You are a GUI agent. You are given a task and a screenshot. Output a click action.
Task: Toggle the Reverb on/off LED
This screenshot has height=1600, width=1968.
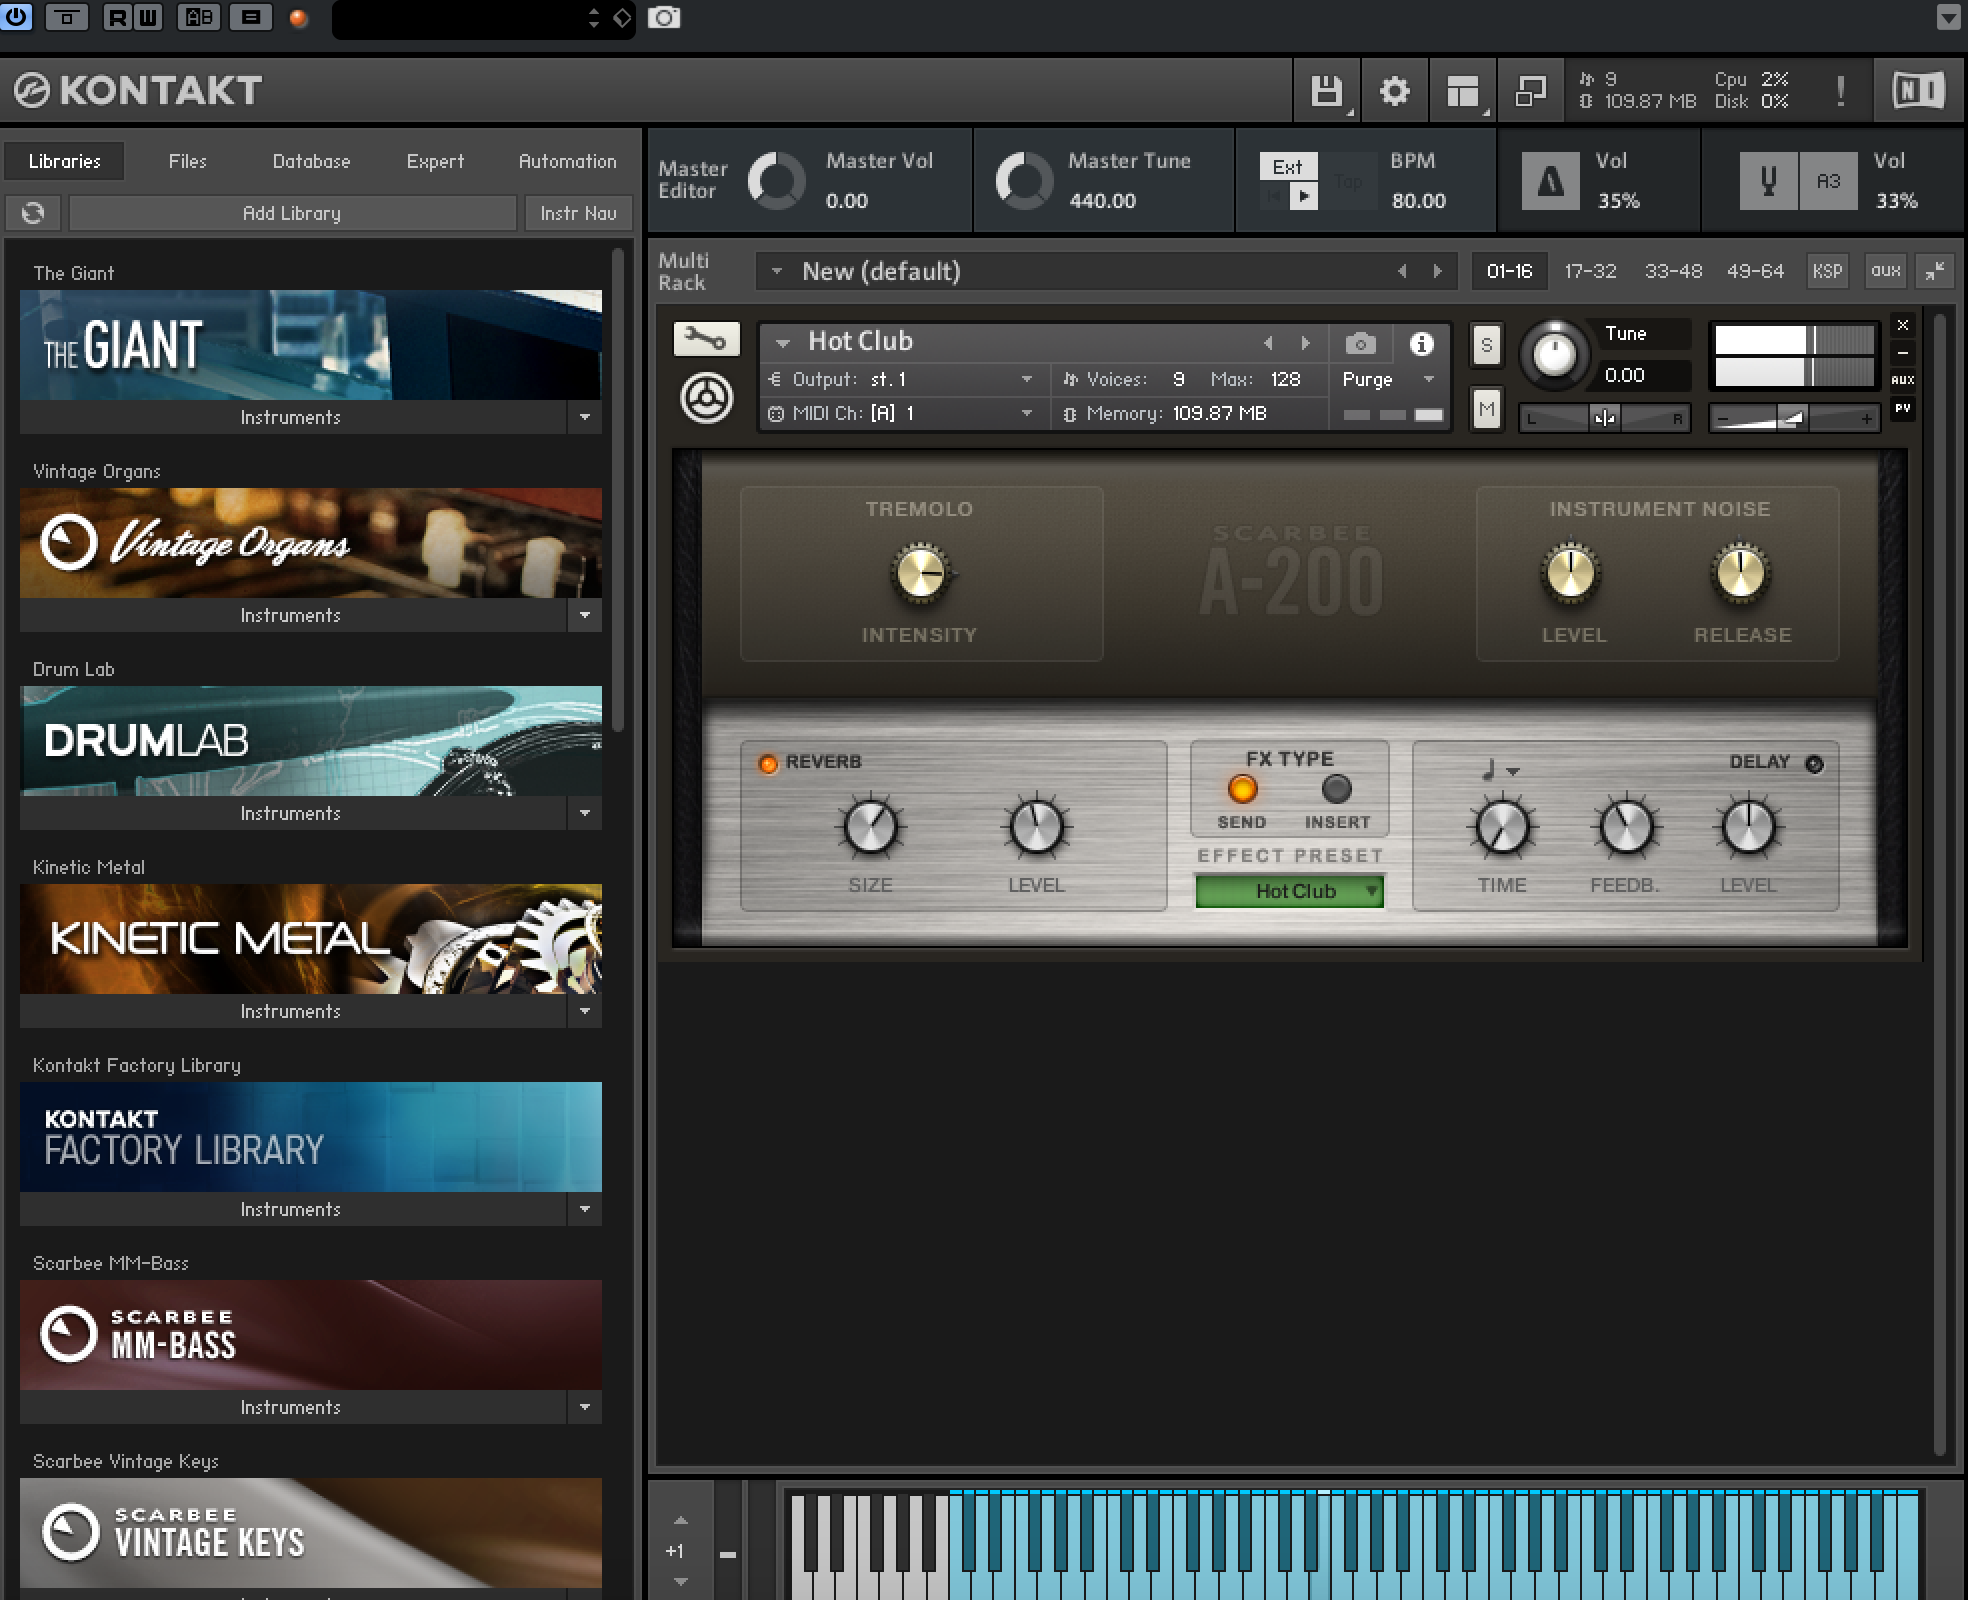tap(768, 764)
